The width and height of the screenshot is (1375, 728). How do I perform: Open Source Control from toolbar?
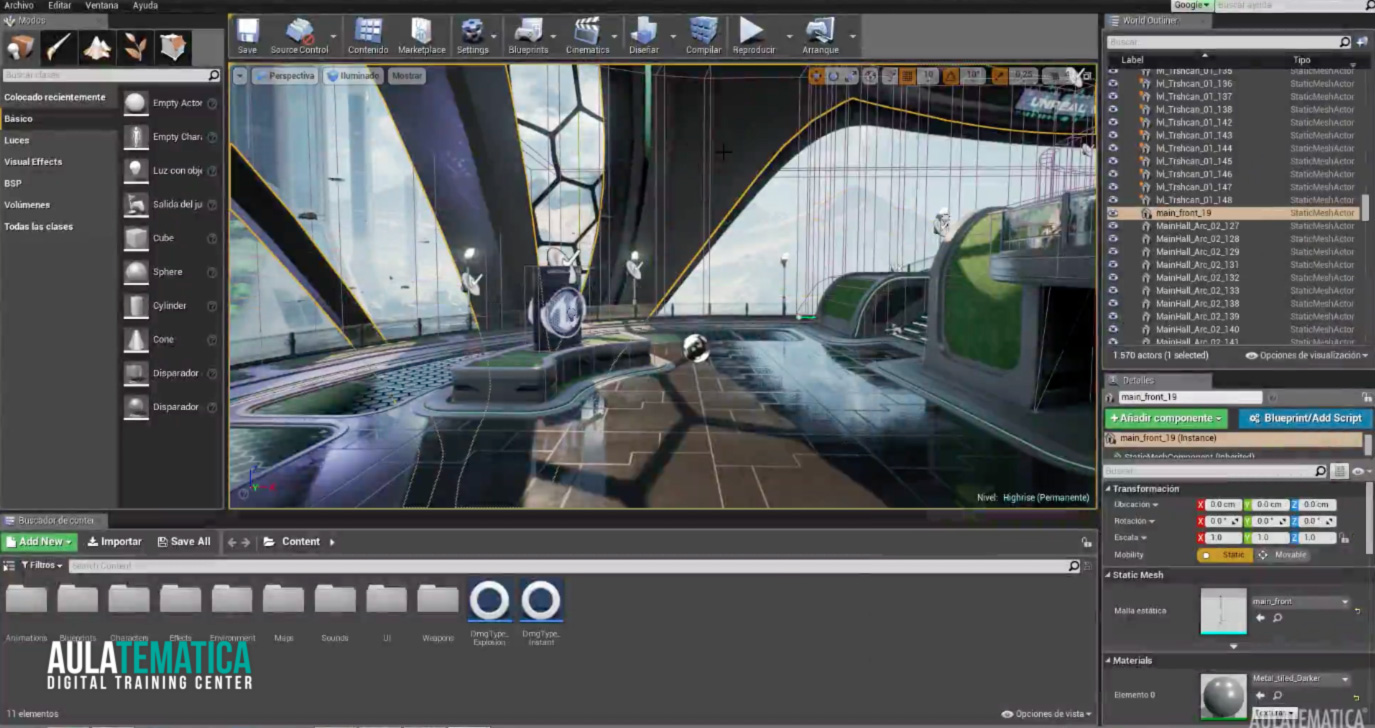coord(299,36)
